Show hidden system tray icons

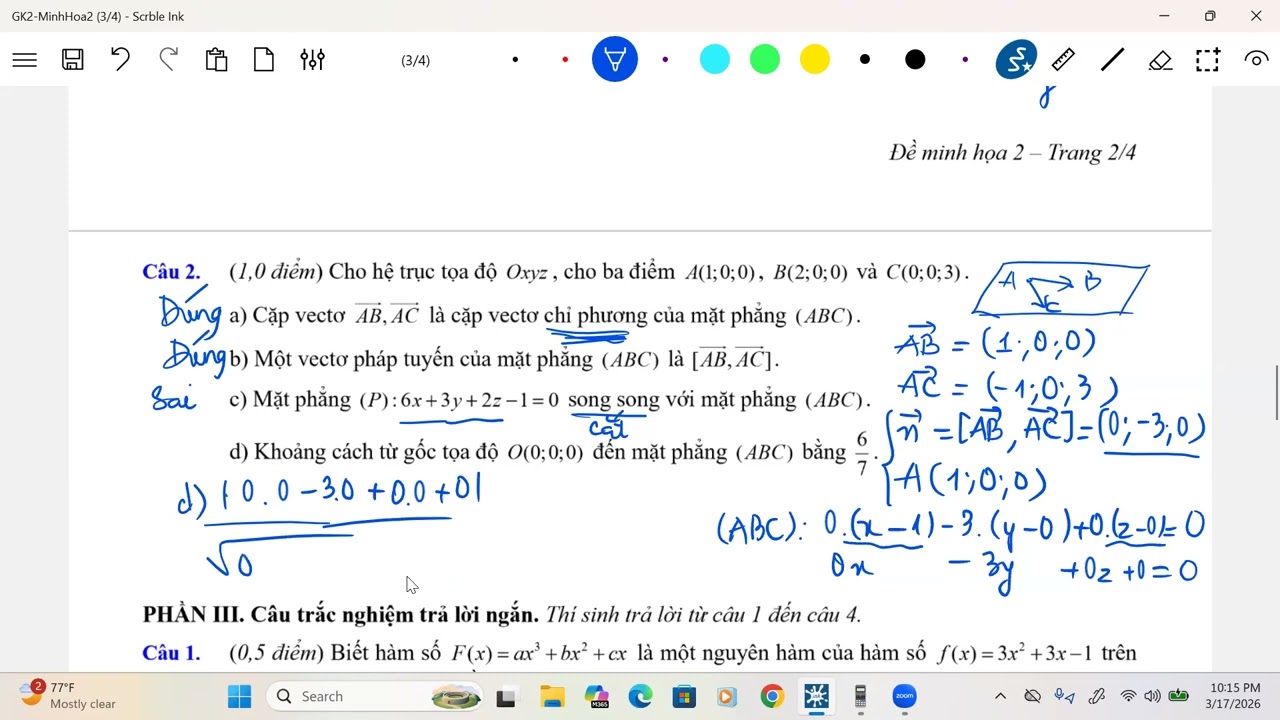coord(1000,696)
